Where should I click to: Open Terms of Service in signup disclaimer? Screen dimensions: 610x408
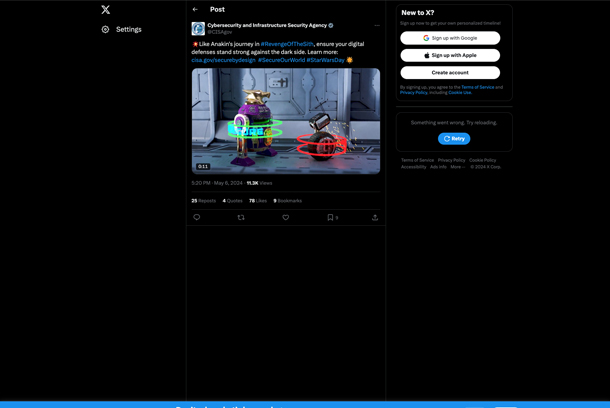point(478,87)
